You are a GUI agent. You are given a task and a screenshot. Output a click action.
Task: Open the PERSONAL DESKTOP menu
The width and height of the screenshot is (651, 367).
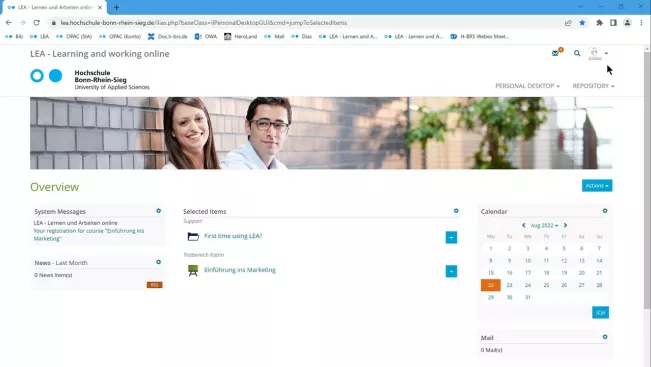pos(527,86)
